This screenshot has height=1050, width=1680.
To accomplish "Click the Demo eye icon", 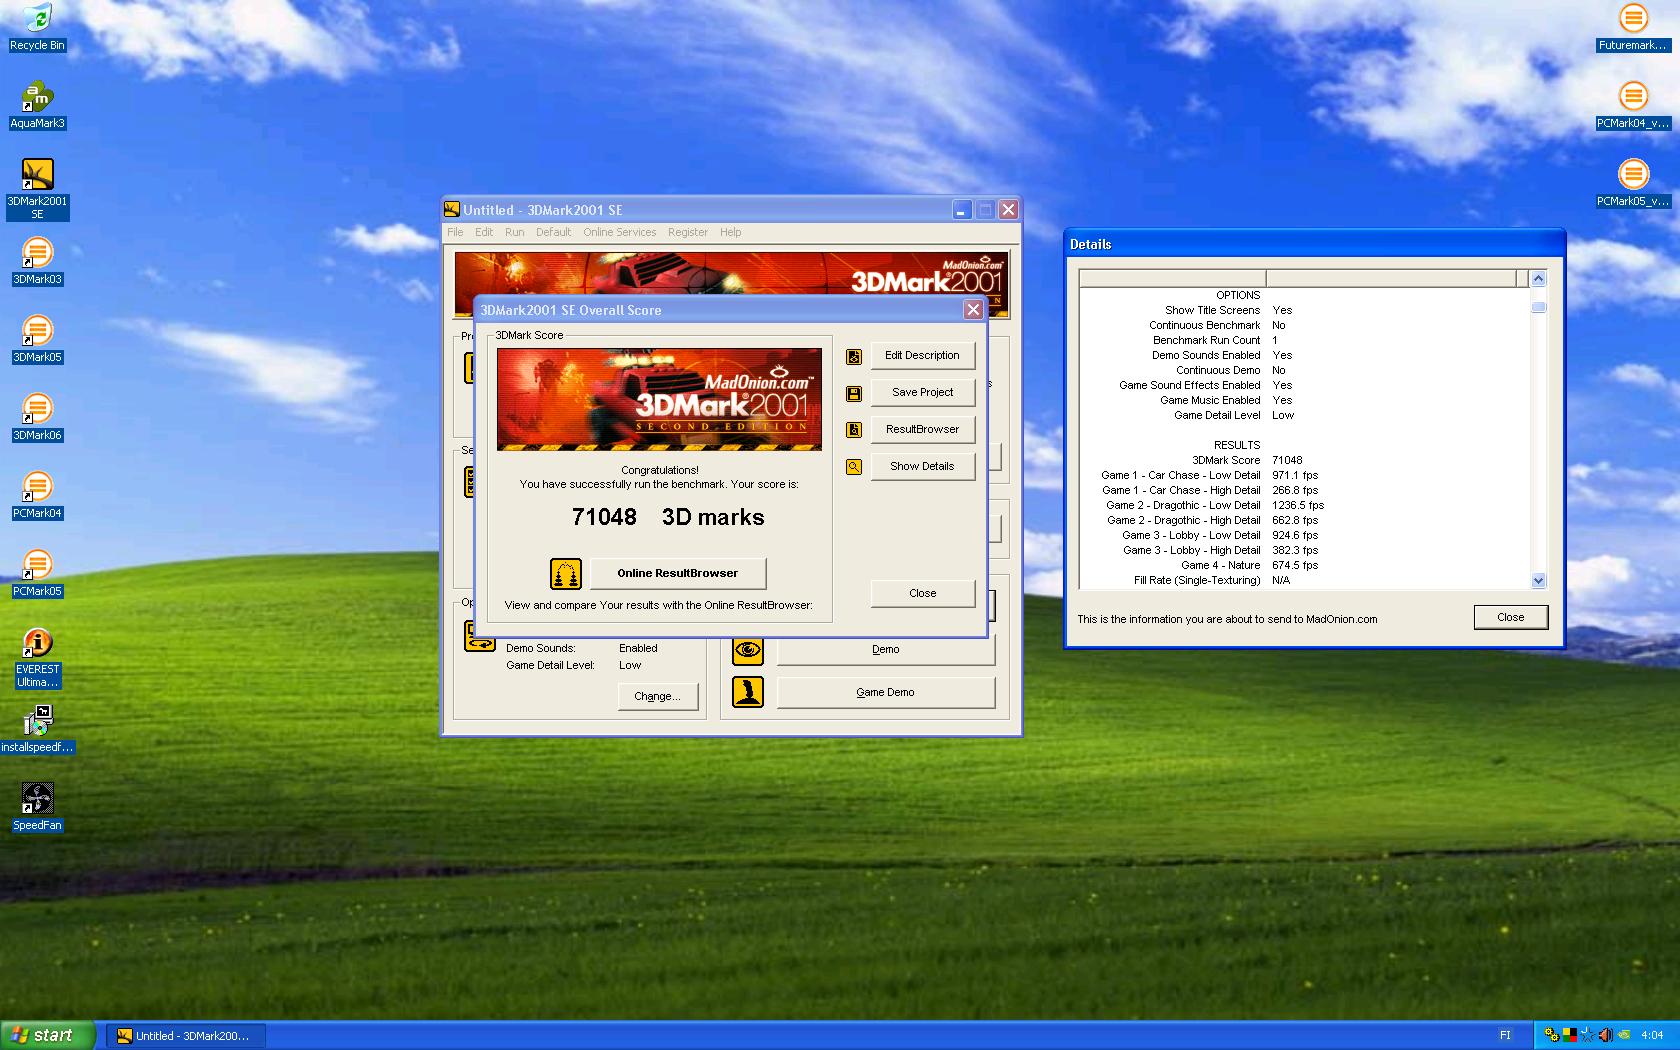I will [x=748, y=650].
